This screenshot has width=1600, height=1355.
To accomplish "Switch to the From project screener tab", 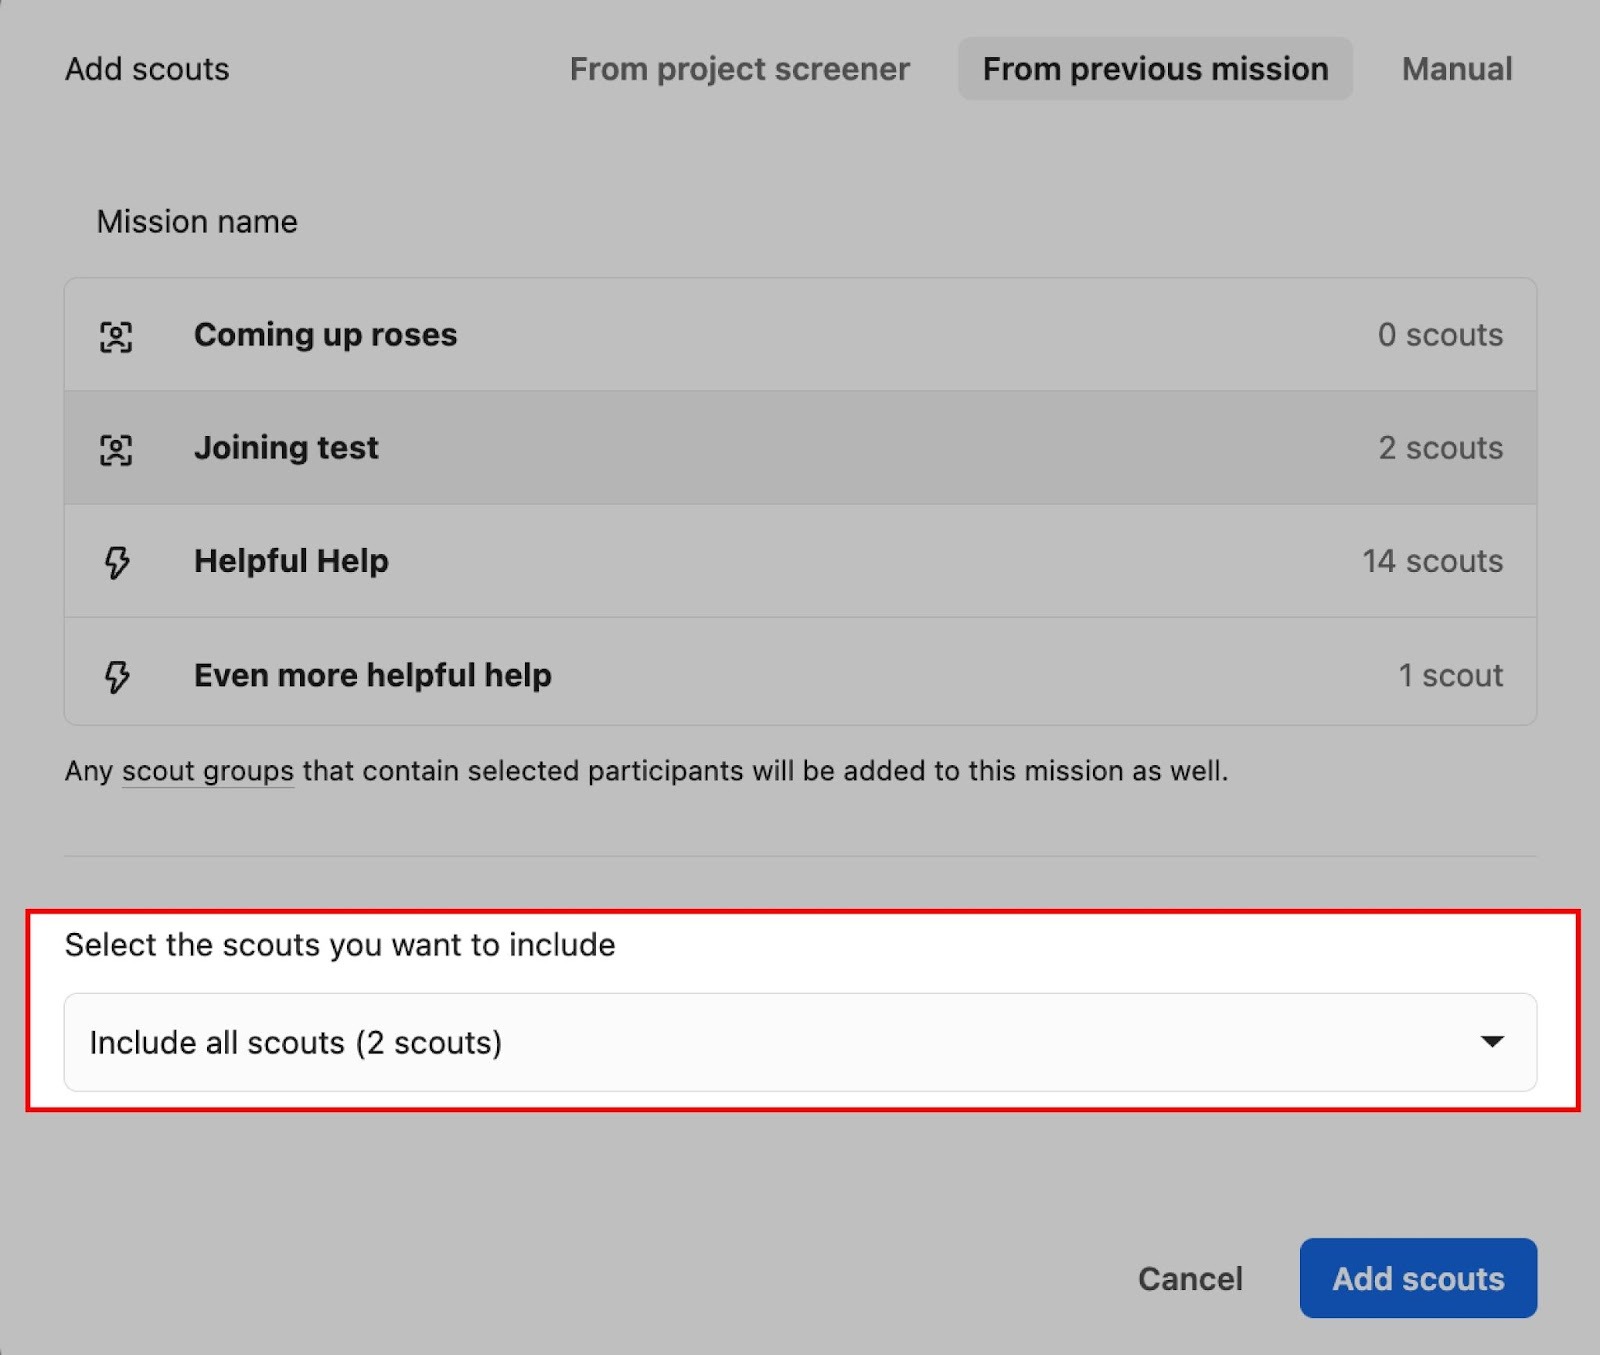I will click(739, 69).
